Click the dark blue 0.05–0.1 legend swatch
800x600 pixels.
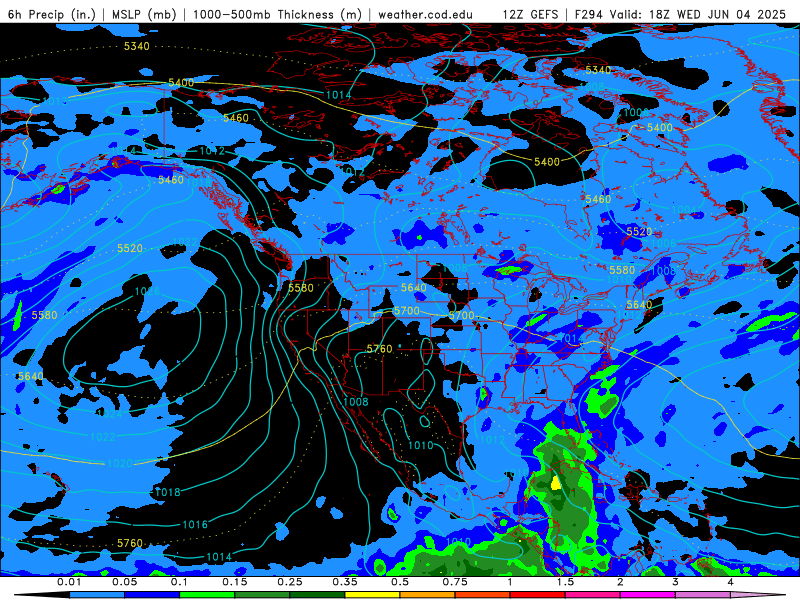(152, 595)
